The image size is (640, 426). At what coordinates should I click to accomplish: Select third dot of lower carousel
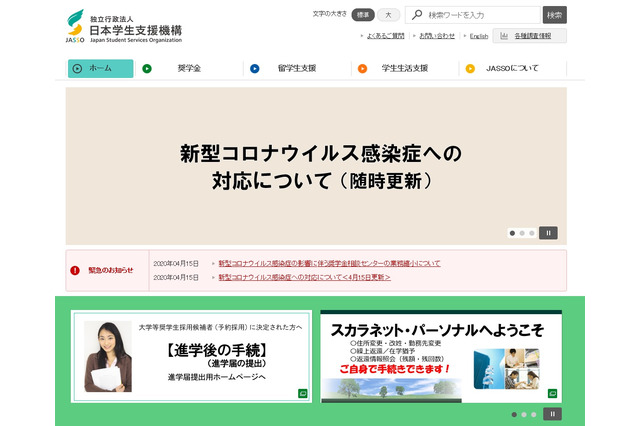click(x=533, y=415)
